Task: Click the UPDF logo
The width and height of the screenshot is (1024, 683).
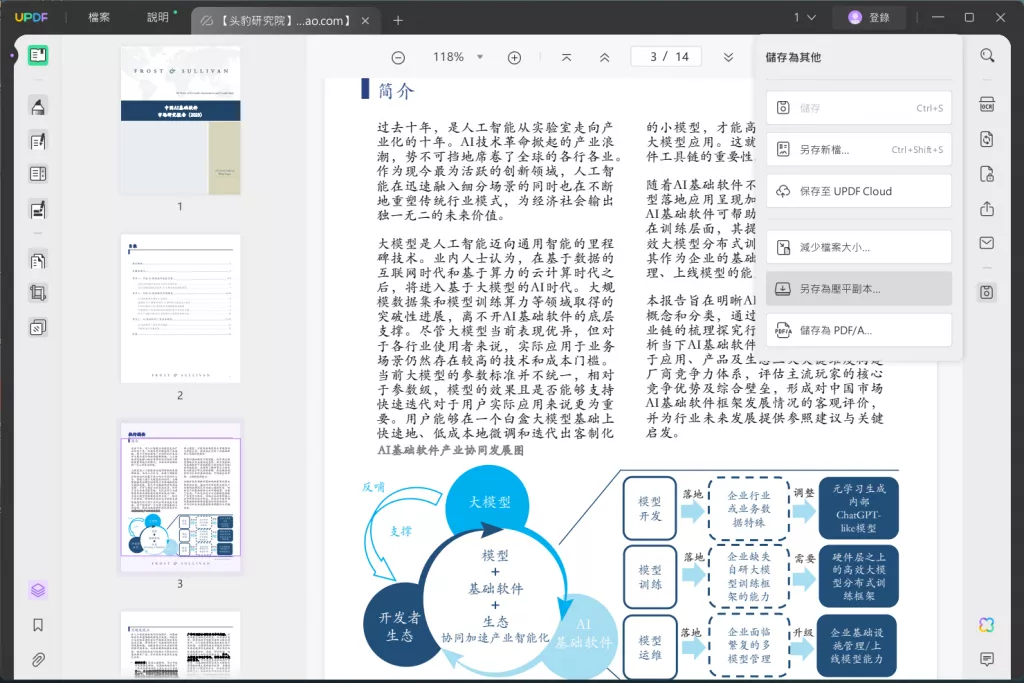Action: [x=31, y=18]
